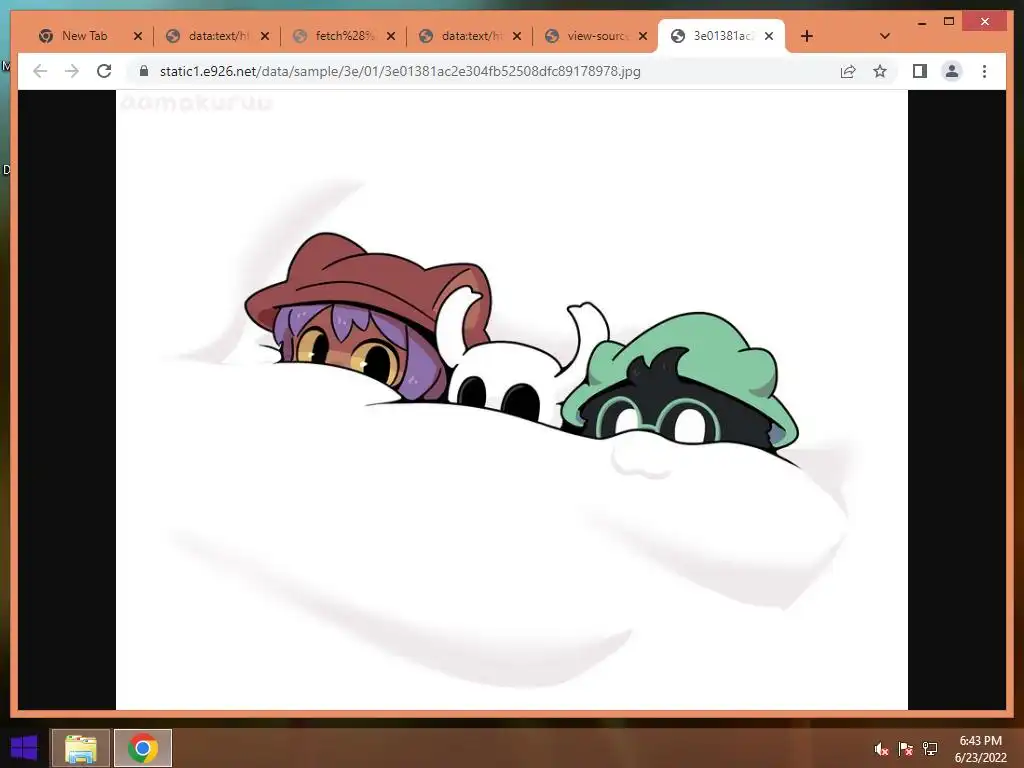This screenshot has height=768, width=1024.
Task: Close the New Tab tab
Action: pyautogui.click(x=138, y=36)
